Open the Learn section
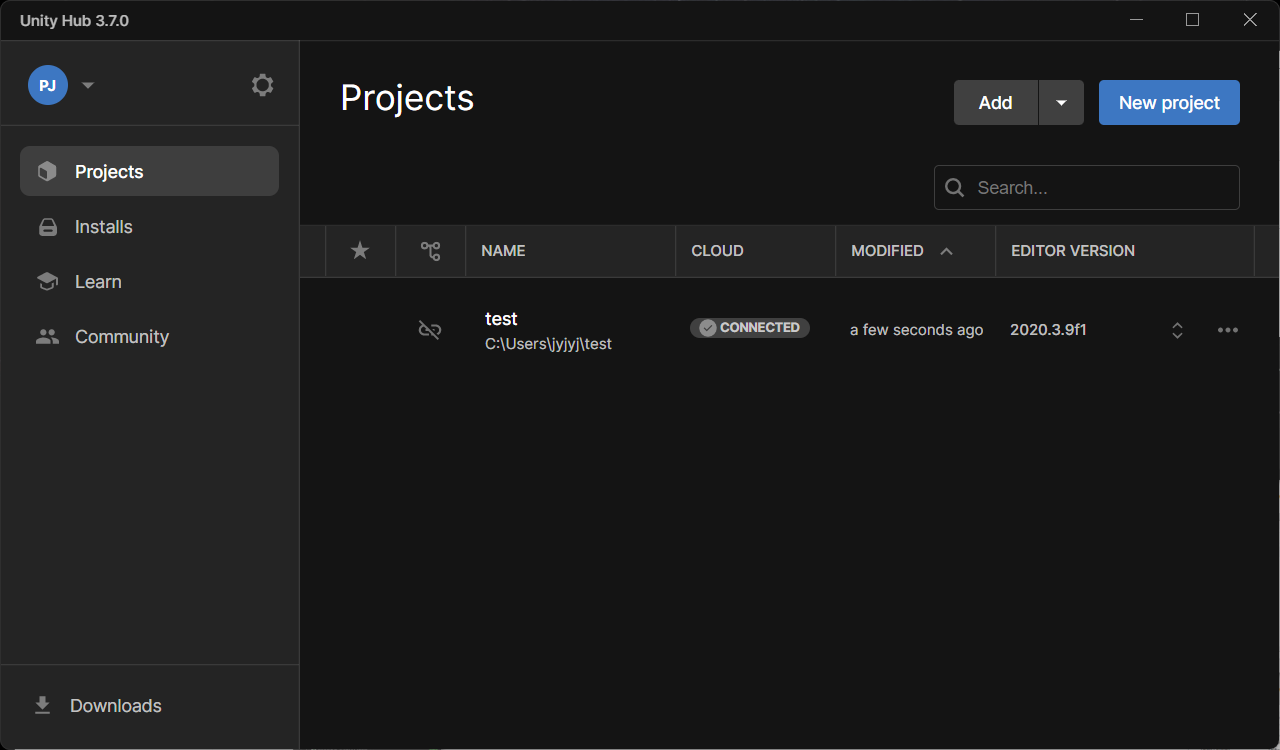Screen dimensions: 1280x750 (149, 282)
